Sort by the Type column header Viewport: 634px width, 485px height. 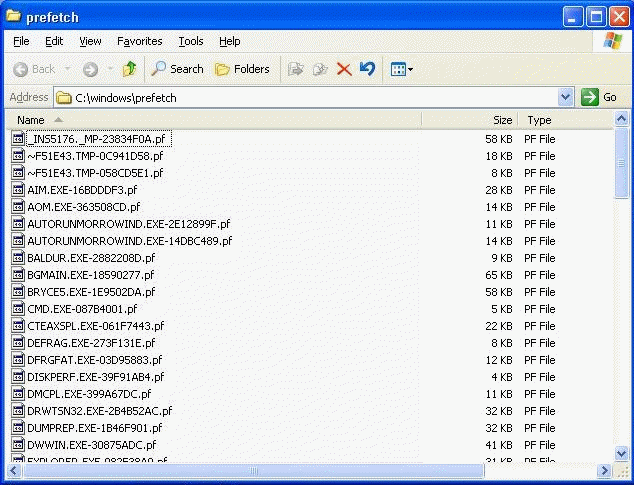(565, 120)
